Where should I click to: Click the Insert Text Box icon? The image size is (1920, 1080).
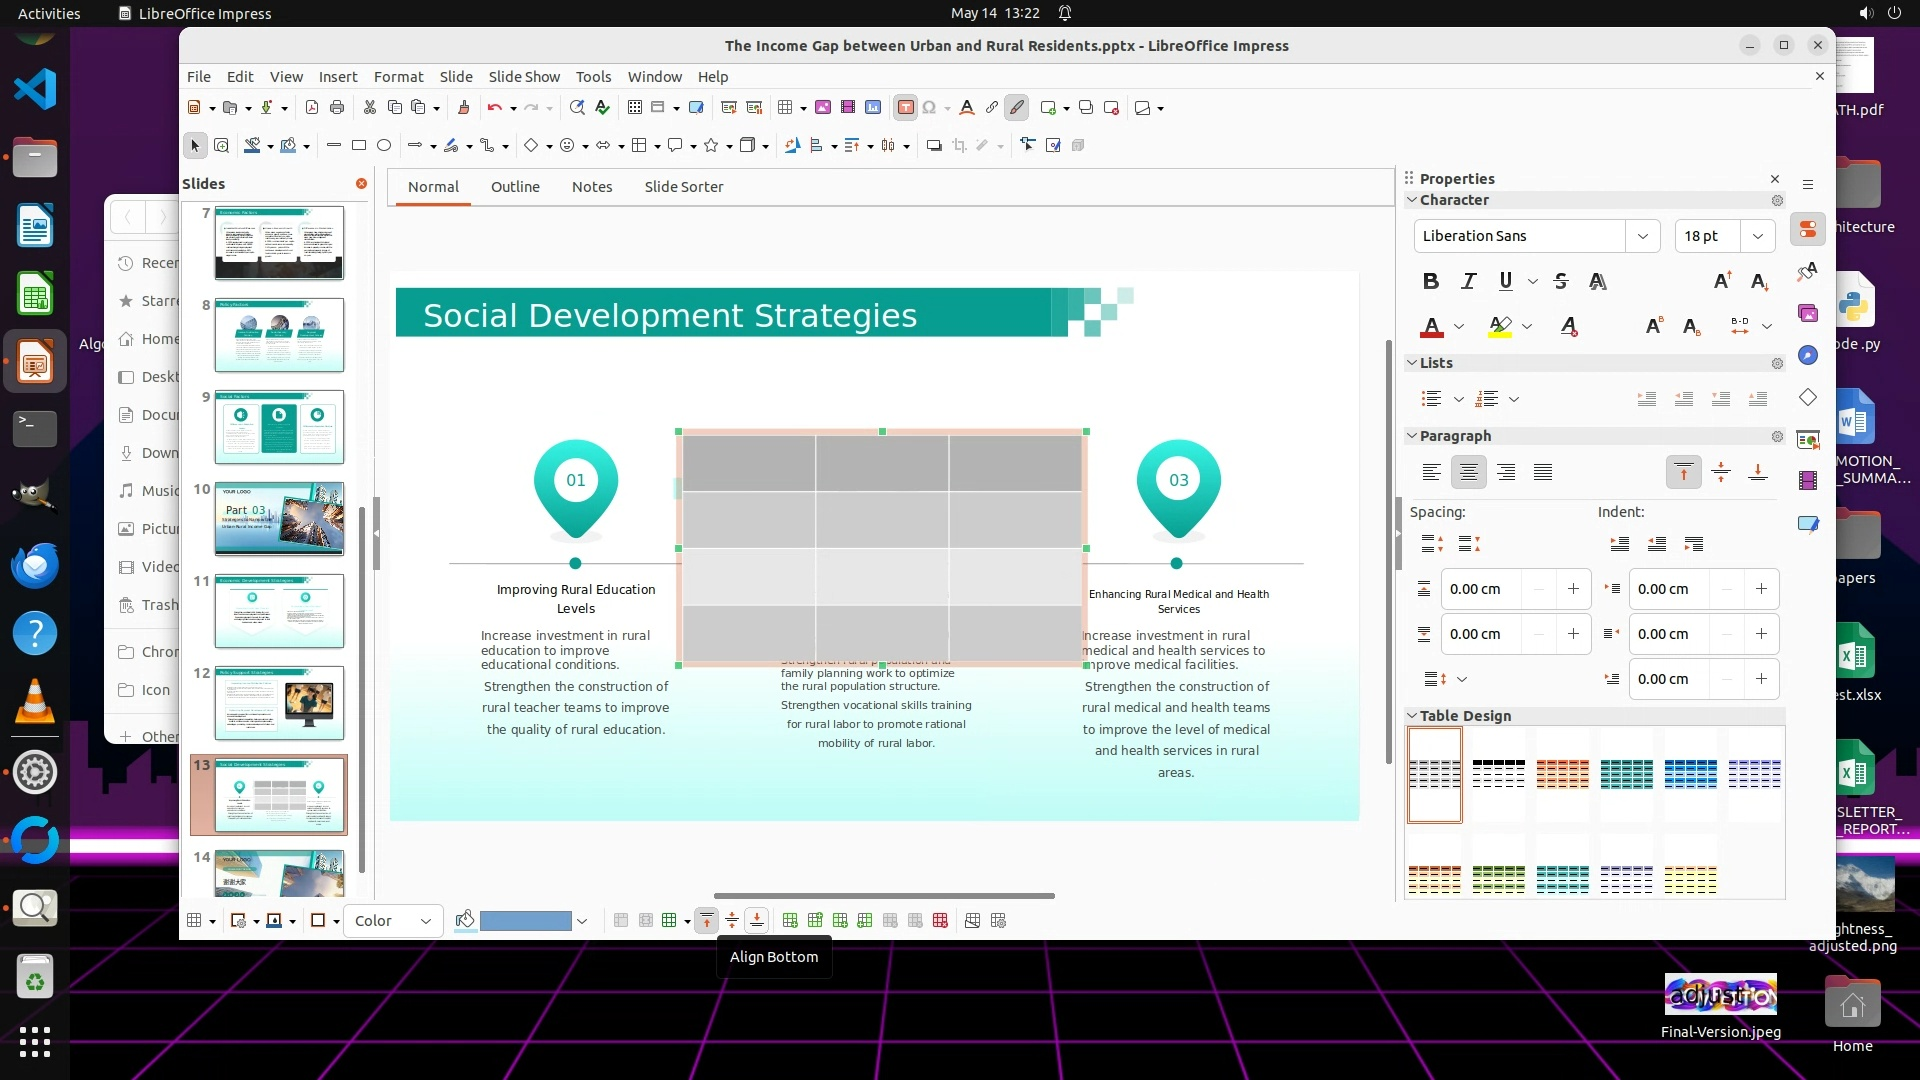[x=905, y=108]
